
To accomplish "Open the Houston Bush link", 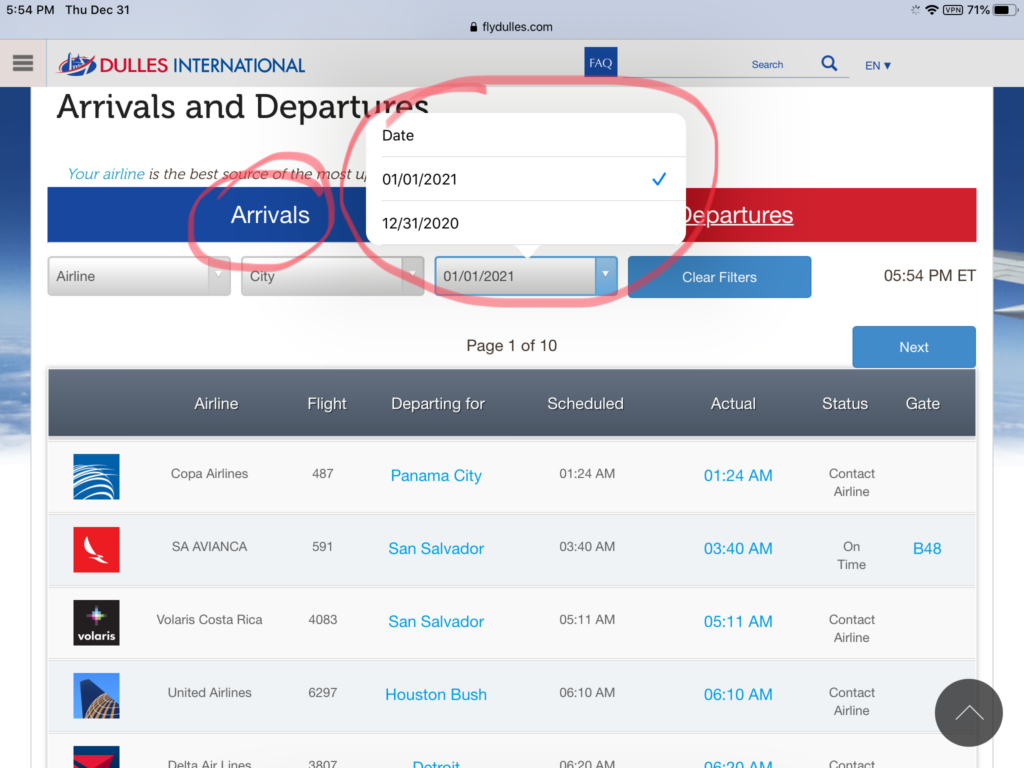I will [436, 694].
